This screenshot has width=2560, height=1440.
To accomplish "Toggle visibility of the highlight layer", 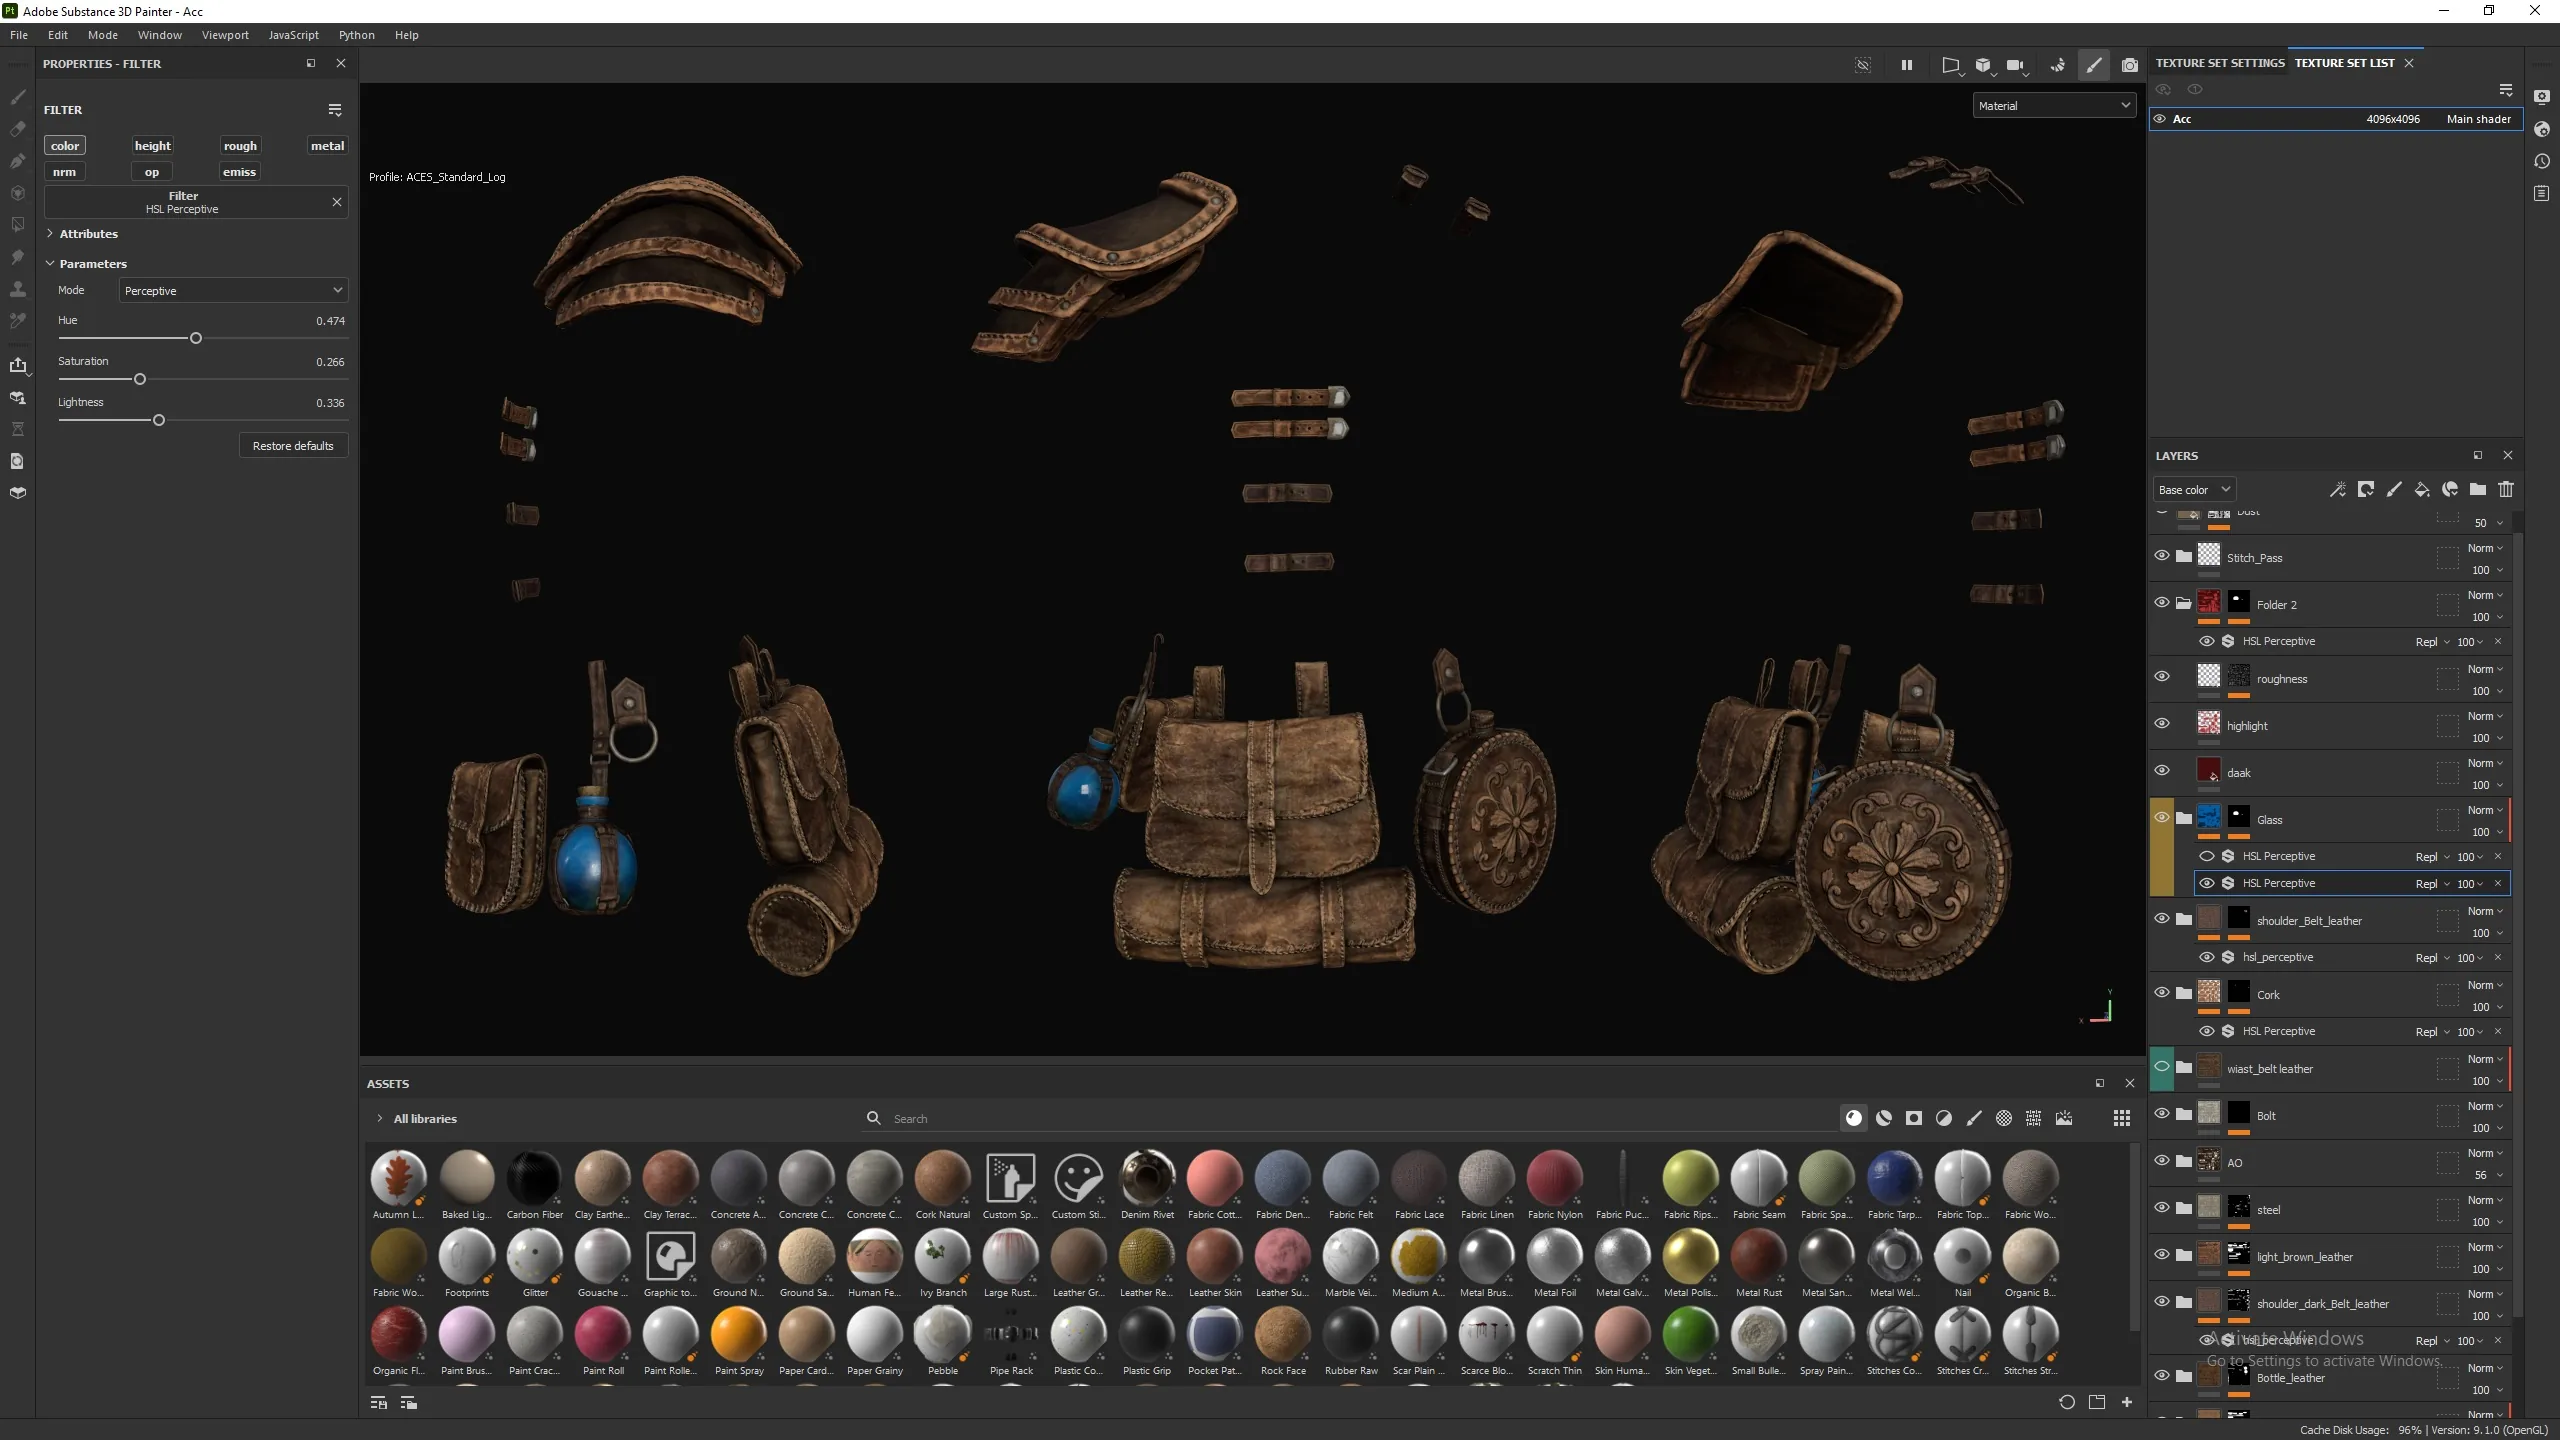I will [x=2162, y=724].
